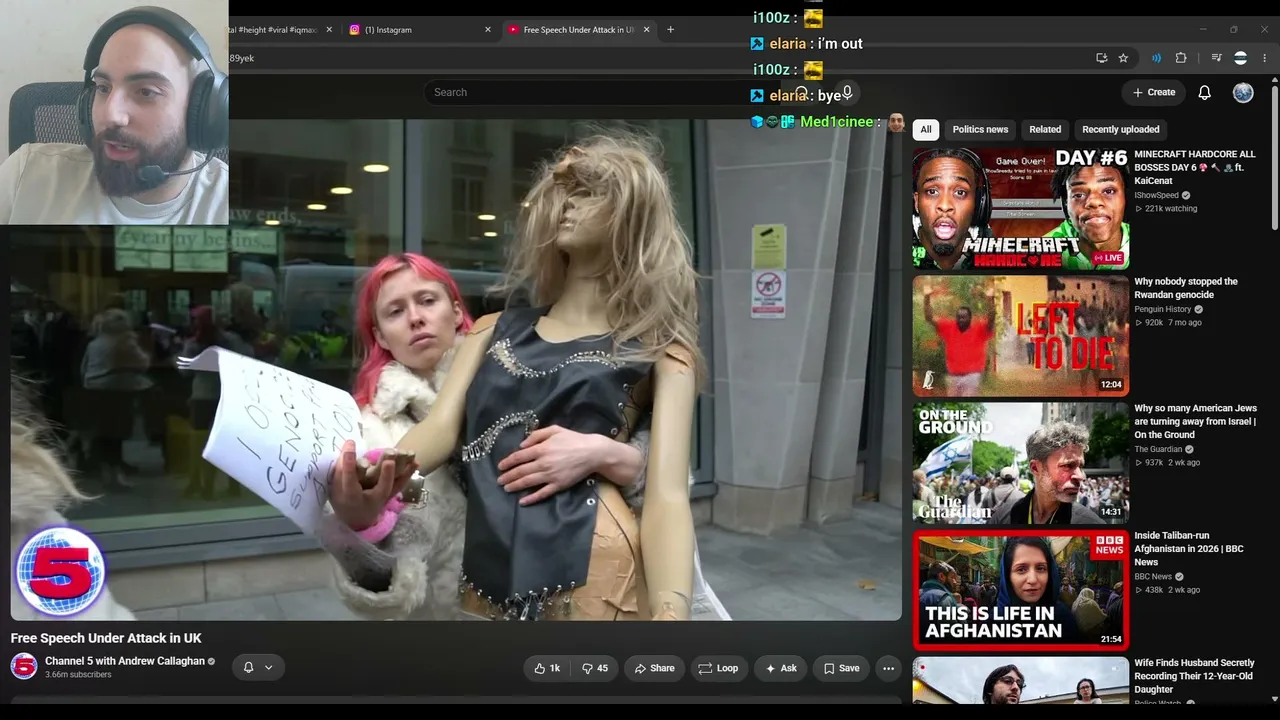Open YouTube notifications bell

point(1205,92)
